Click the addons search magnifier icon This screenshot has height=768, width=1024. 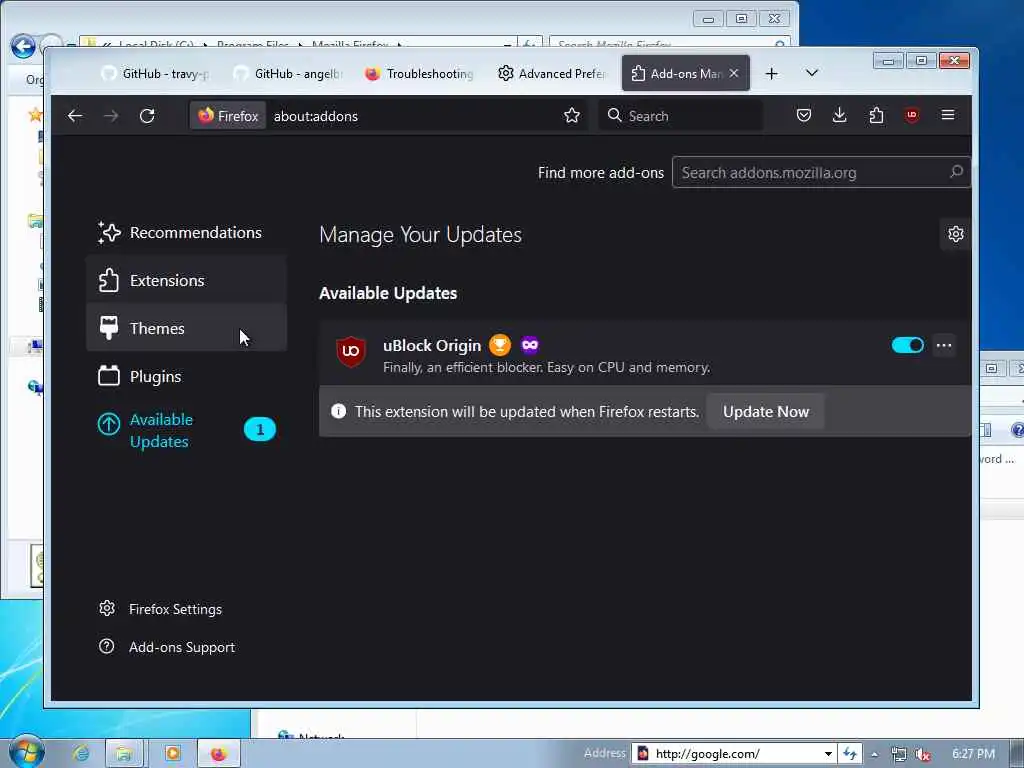coord(956,172)
